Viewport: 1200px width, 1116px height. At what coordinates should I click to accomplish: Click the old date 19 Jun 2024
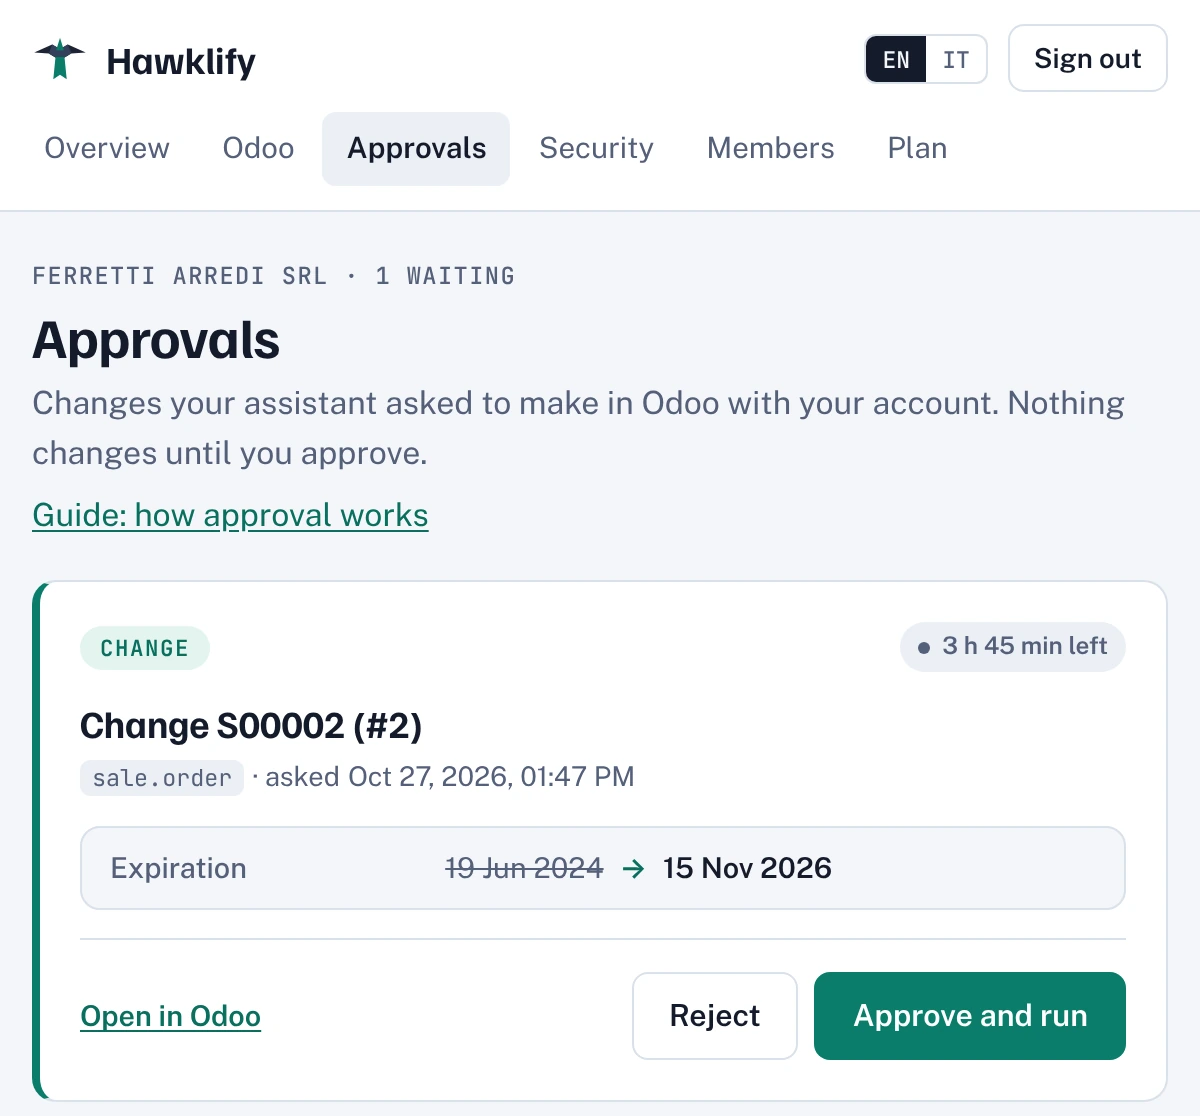click(524, 868)
